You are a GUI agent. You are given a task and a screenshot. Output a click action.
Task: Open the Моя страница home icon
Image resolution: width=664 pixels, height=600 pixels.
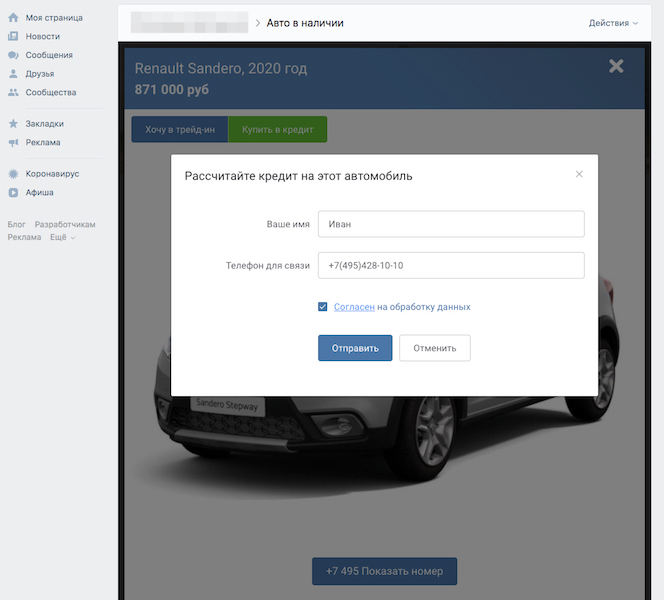click(13, 18)
